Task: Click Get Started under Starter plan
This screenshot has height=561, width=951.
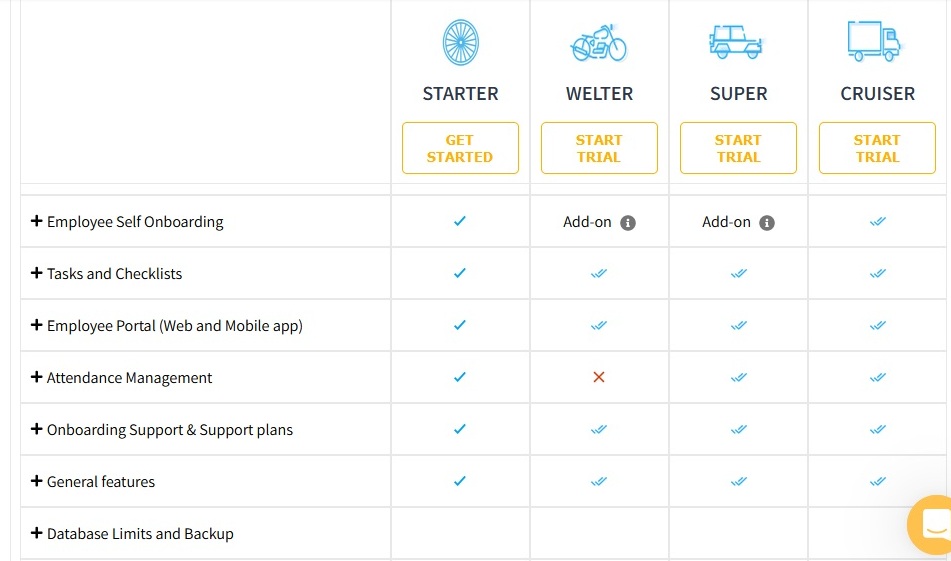Action: [x=460, y=148]
